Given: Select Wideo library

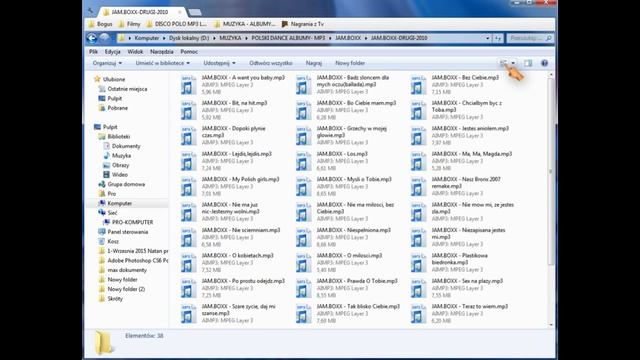Looking at the screenshot, I should point(120,174).
